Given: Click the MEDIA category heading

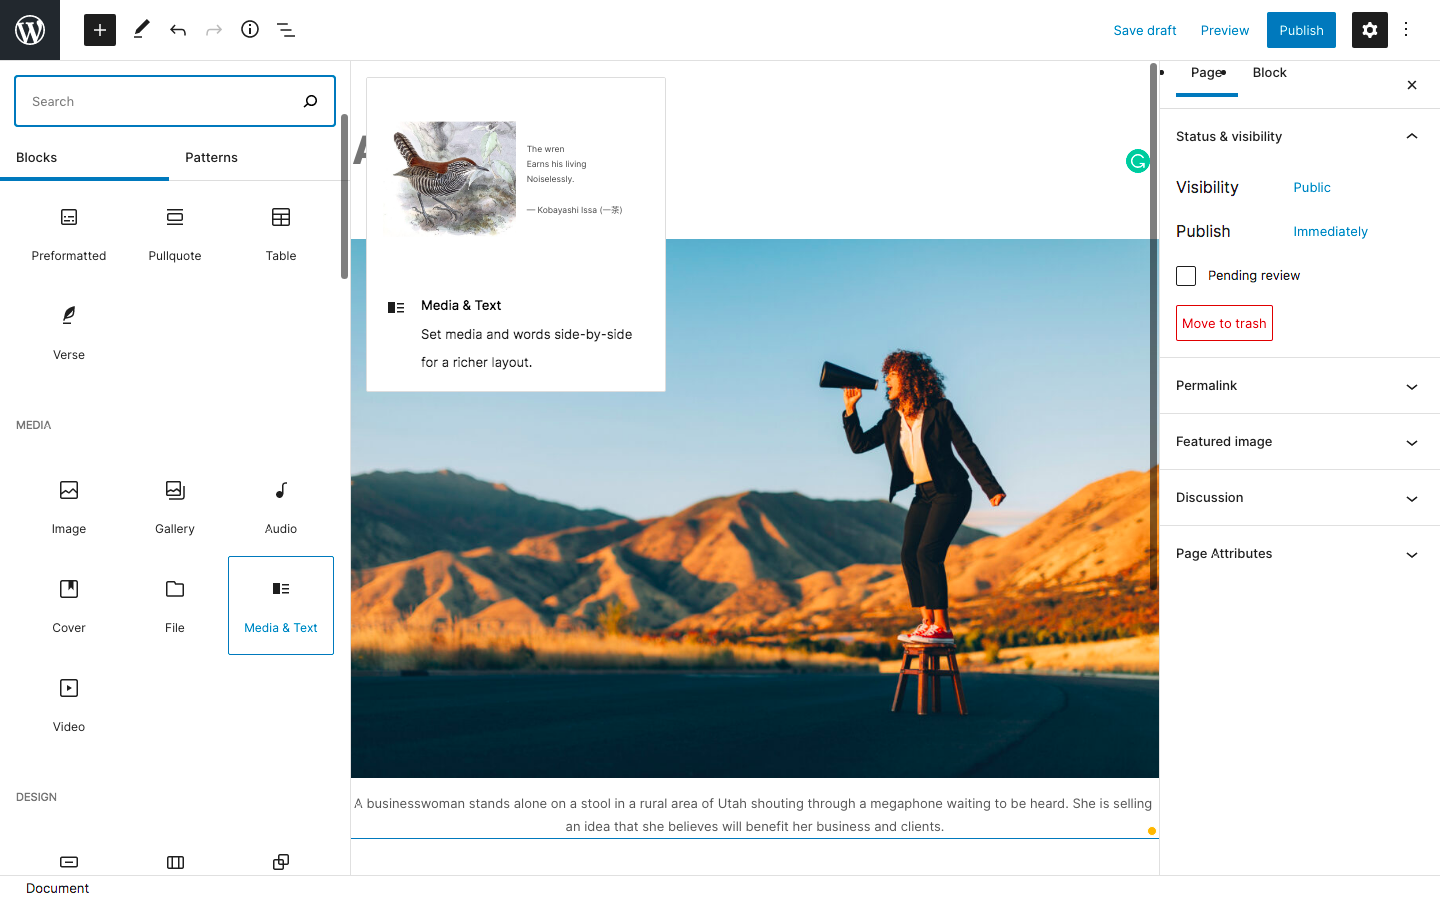Looking at the screenshot, I should pos(34,425).
